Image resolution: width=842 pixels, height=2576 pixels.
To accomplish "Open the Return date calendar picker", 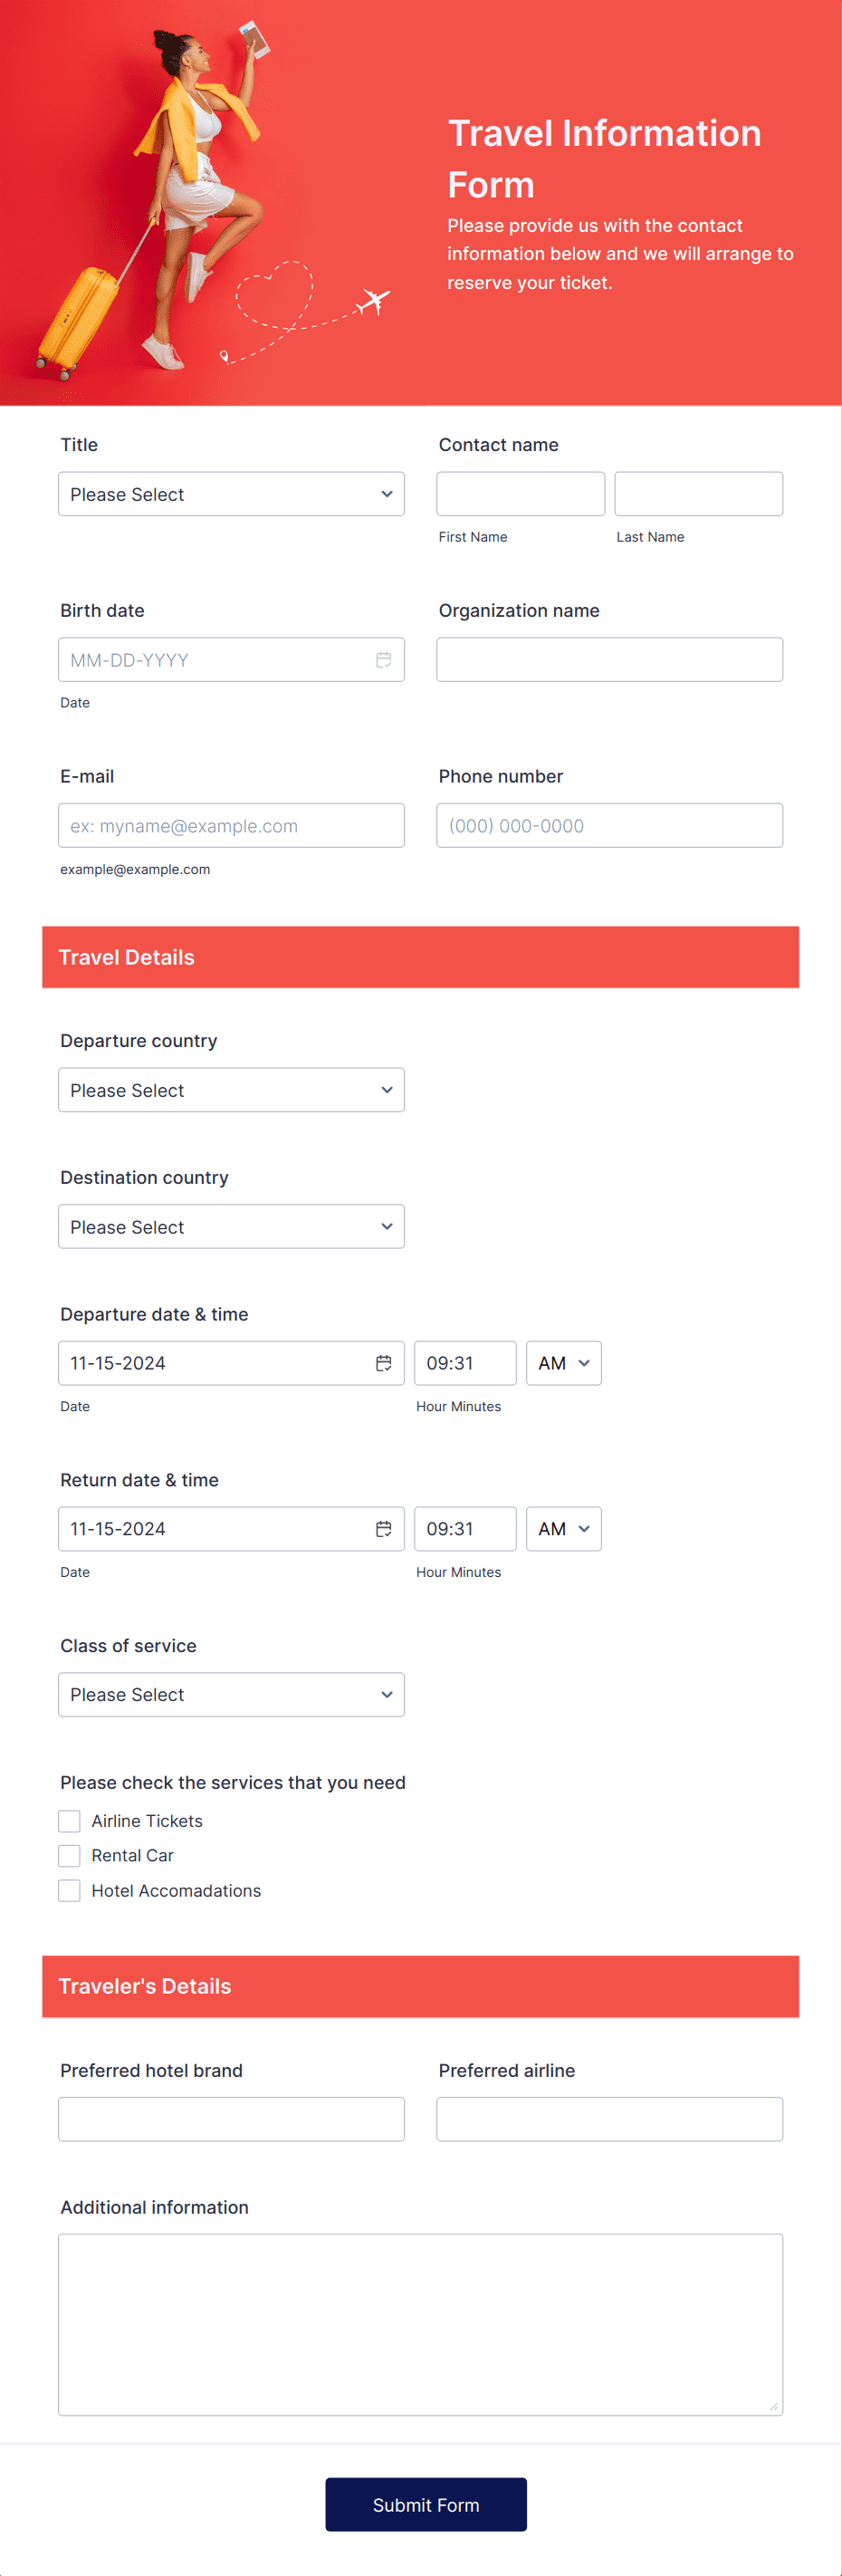I will (384, 1528).
